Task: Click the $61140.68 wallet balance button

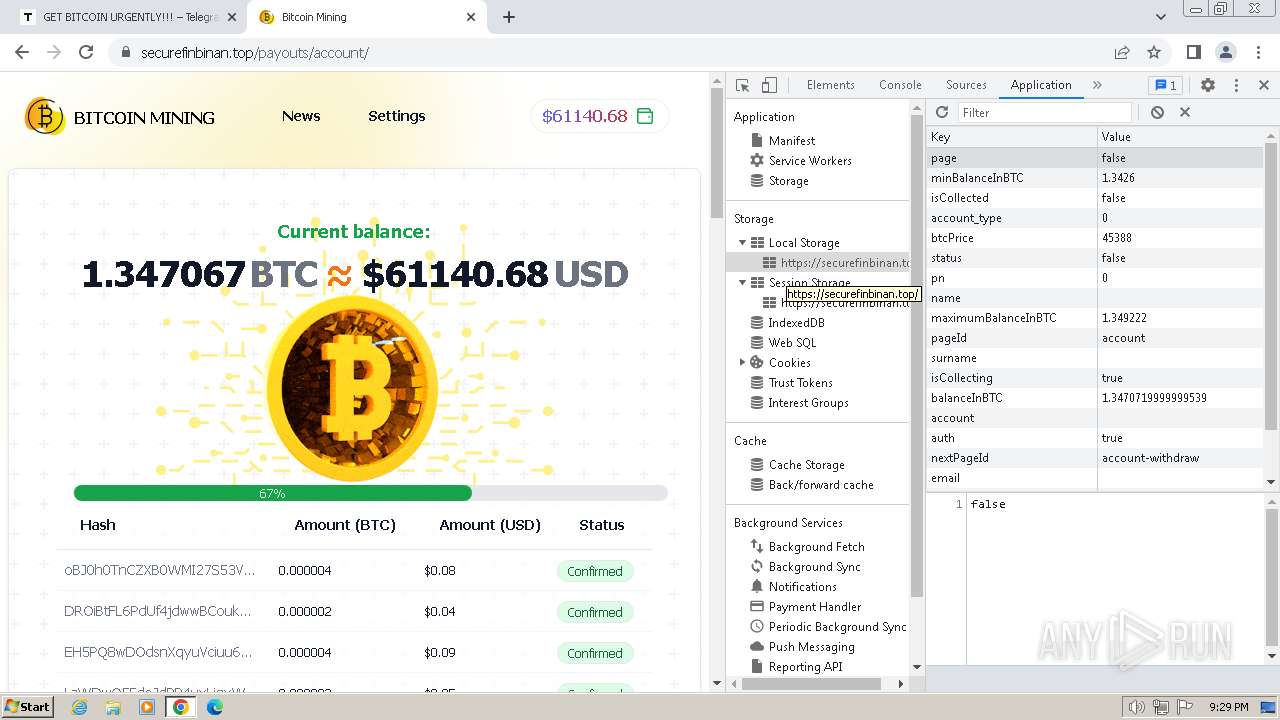Action: click(x=599, y=116)
